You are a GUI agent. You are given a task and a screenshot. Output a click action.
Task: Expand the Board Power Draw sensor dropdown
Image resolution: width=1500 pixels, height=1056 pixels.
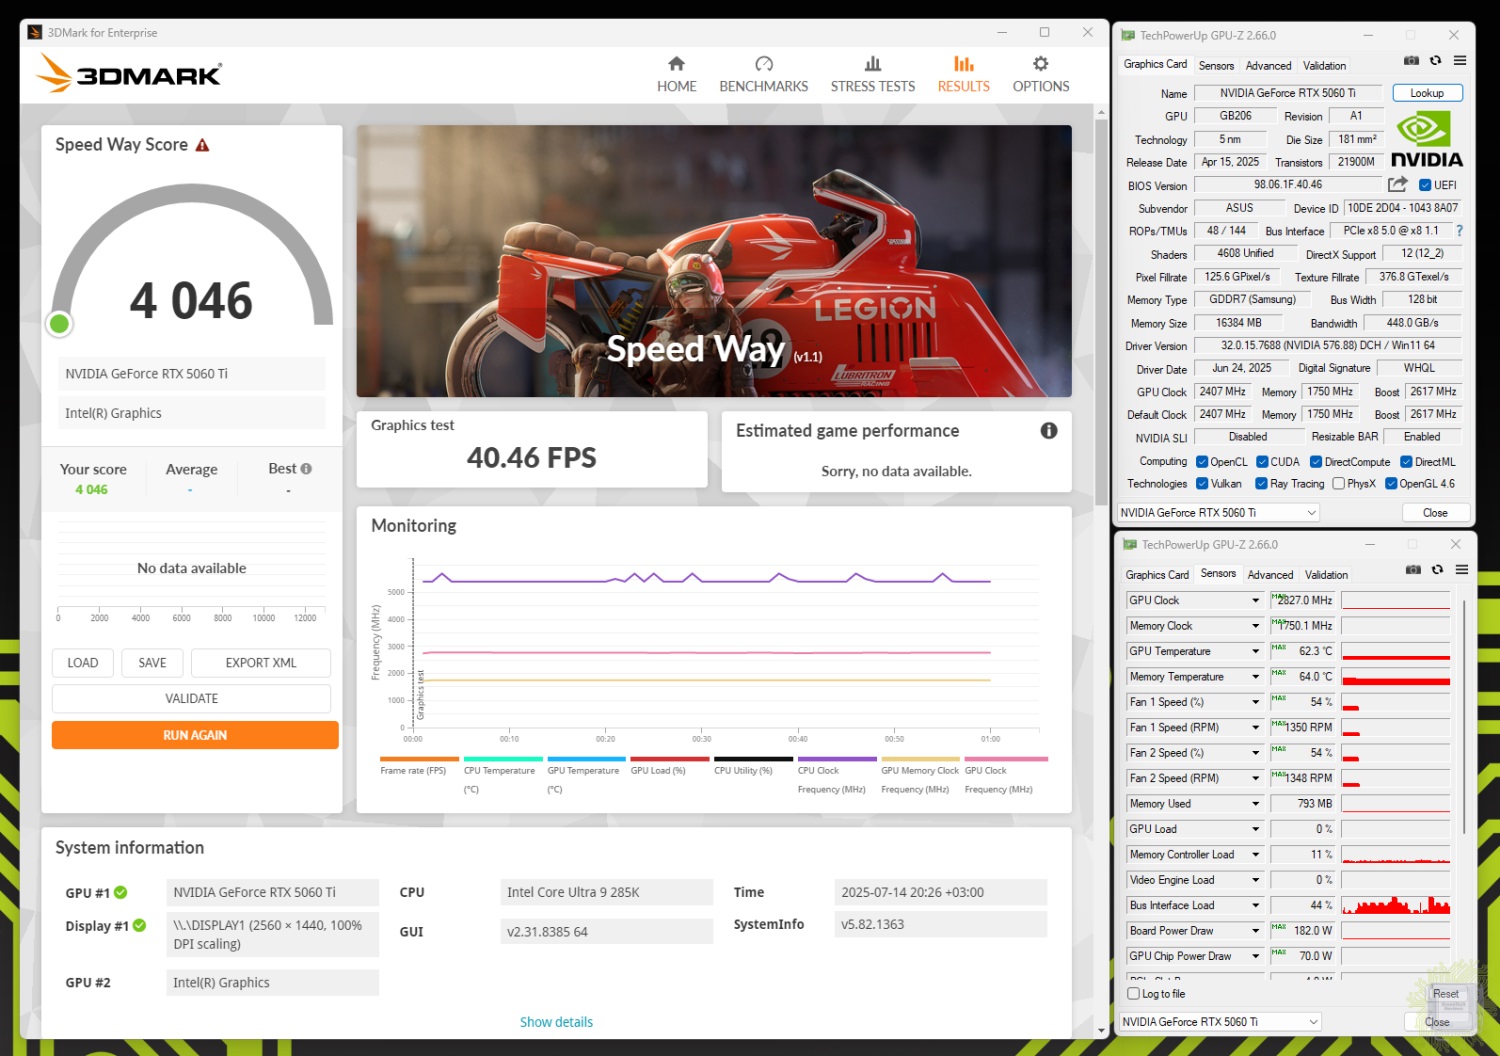tap(1255, 931)
